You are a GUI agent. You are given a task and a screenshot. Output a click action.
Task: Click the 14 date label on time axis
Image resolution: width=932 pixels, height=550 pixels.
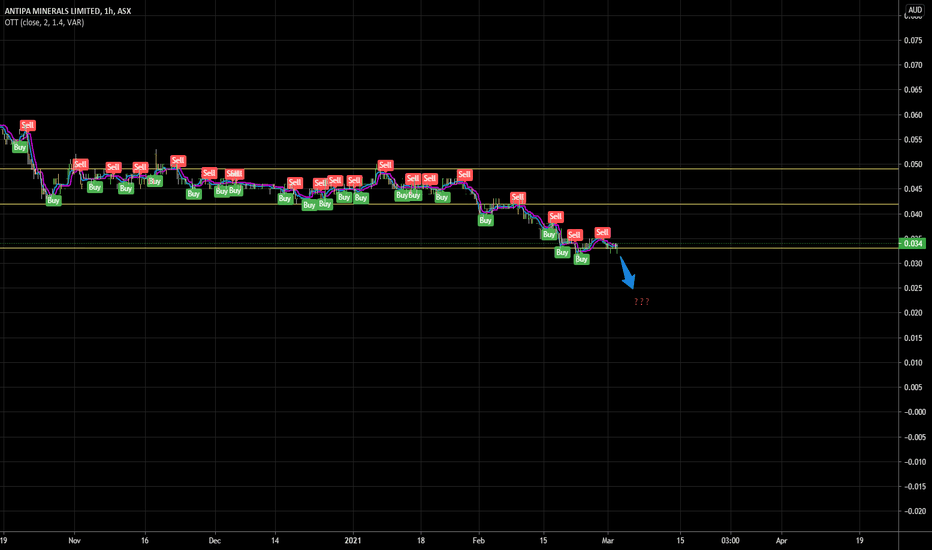(x=275, y=540)
